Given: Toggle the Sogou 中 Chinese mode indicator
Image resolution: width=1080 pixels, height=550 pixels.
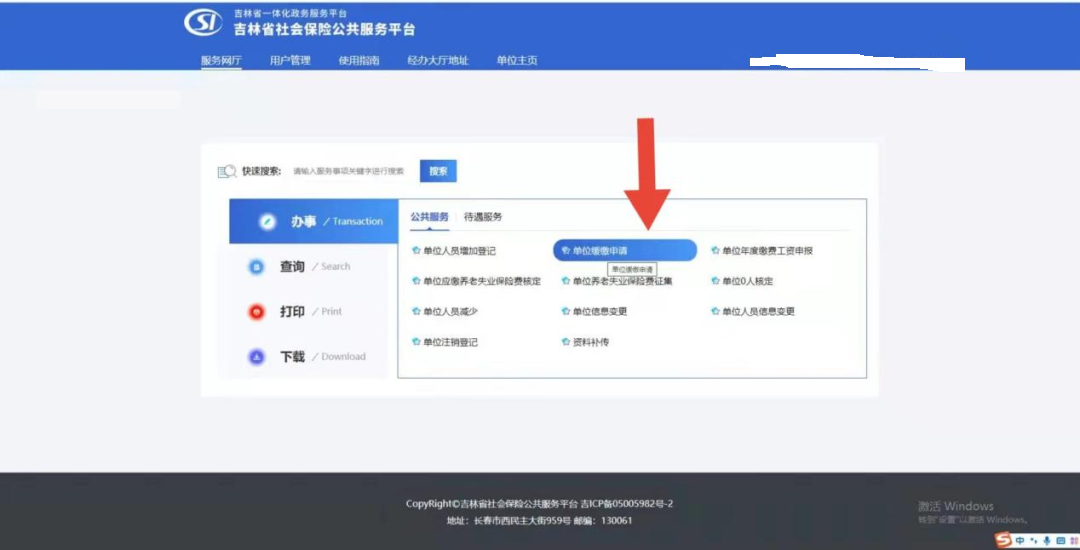Looking at the screenshot, I should click(1022, 540).
